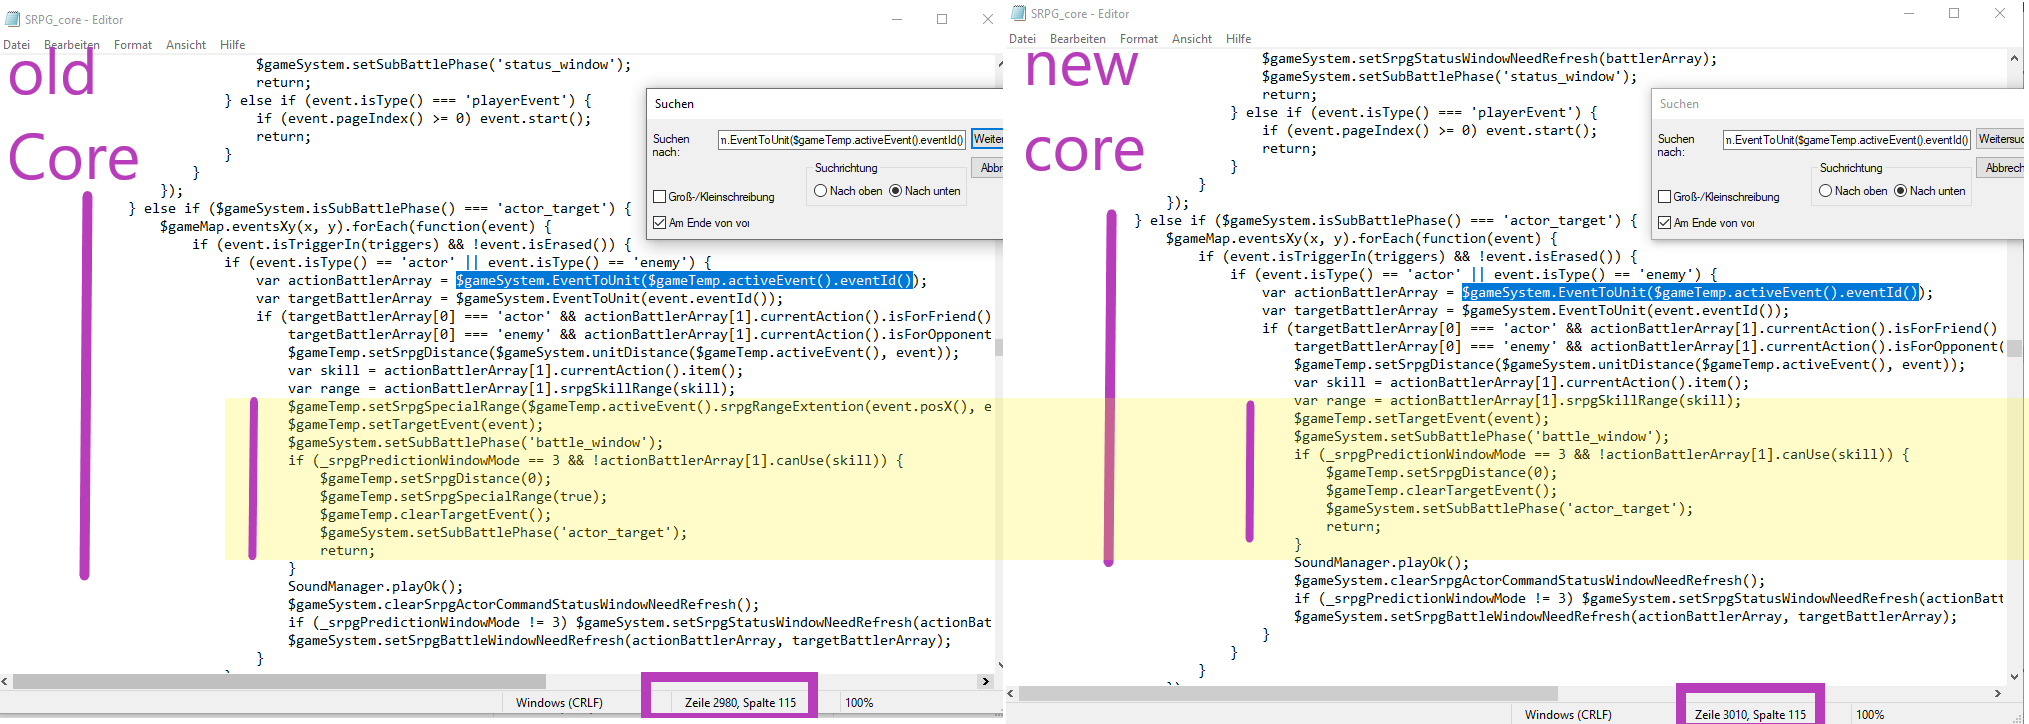Open Bearbeiten menu in right editor window
Viewport: 2029px width, 724px height.
pyautogui.click(x=1078, y=39)
